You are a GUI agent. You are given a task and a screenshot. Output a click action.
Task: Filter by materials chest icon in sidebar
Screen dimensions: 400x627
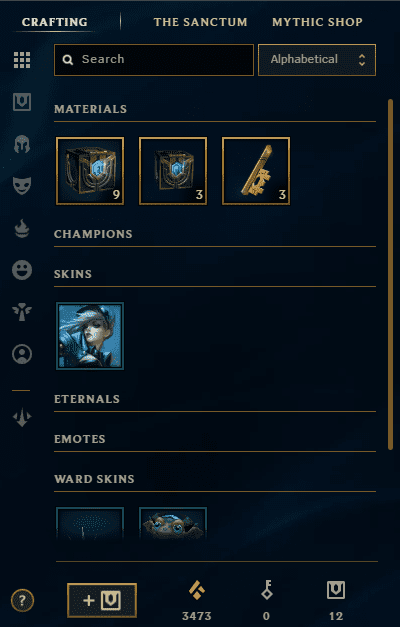click(22, 102)
